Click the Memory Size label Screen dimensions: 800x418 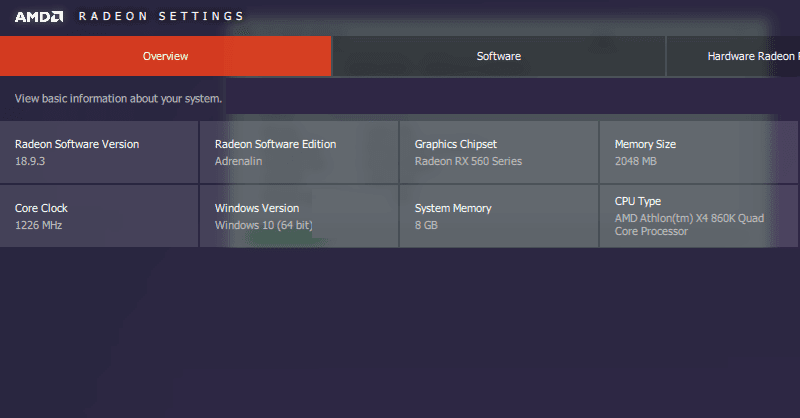pos(645,144)
